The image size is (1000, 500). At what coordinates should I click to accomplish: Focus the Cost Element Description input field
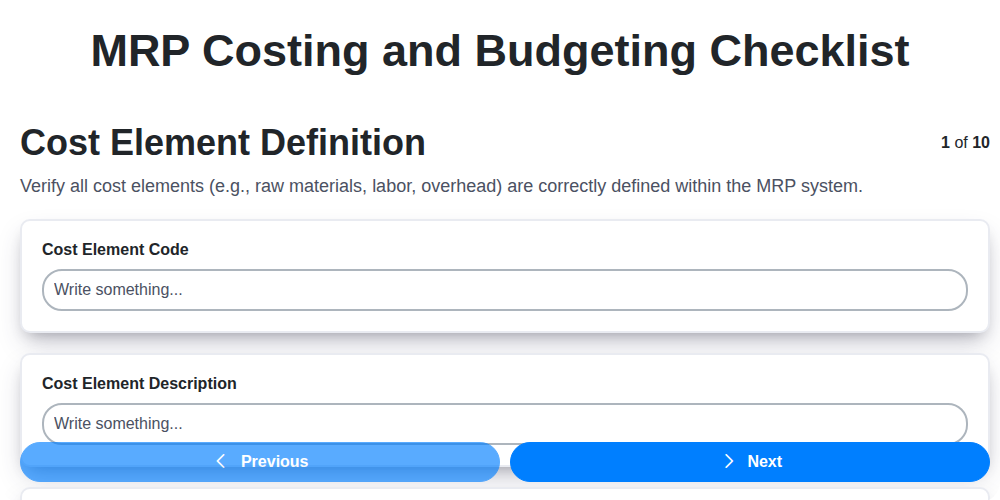tap(504, 423)
